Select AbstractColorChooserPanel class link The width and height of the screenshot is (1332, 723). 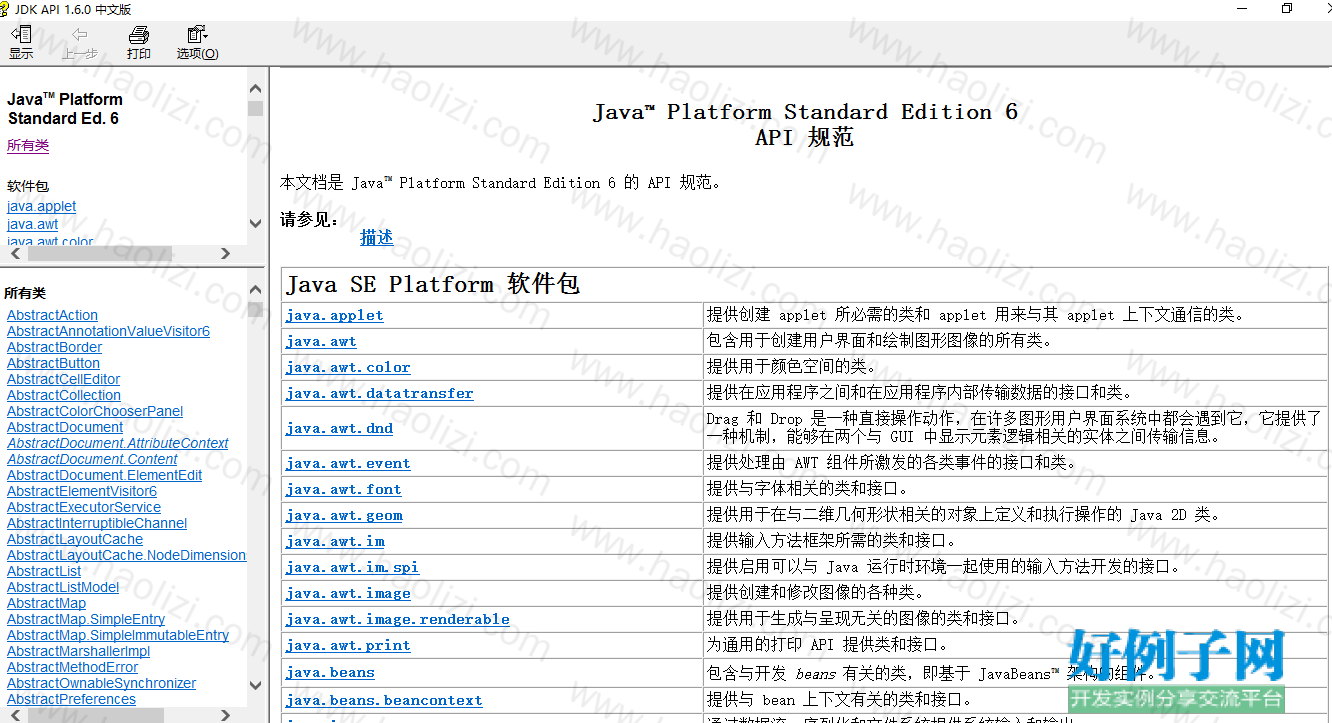pyautogui.click(x=95, y=411)
